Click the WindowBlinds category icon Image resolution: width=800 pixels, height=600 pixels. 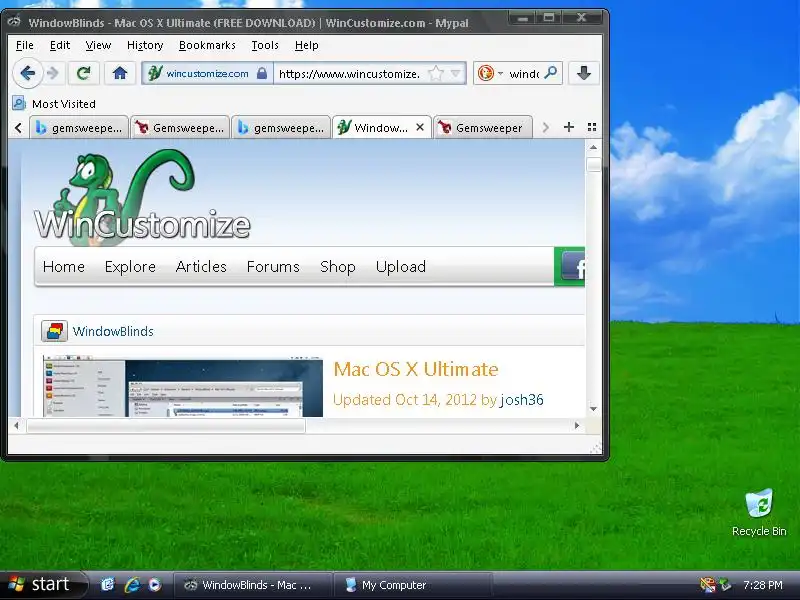click(x=54, y=331)
